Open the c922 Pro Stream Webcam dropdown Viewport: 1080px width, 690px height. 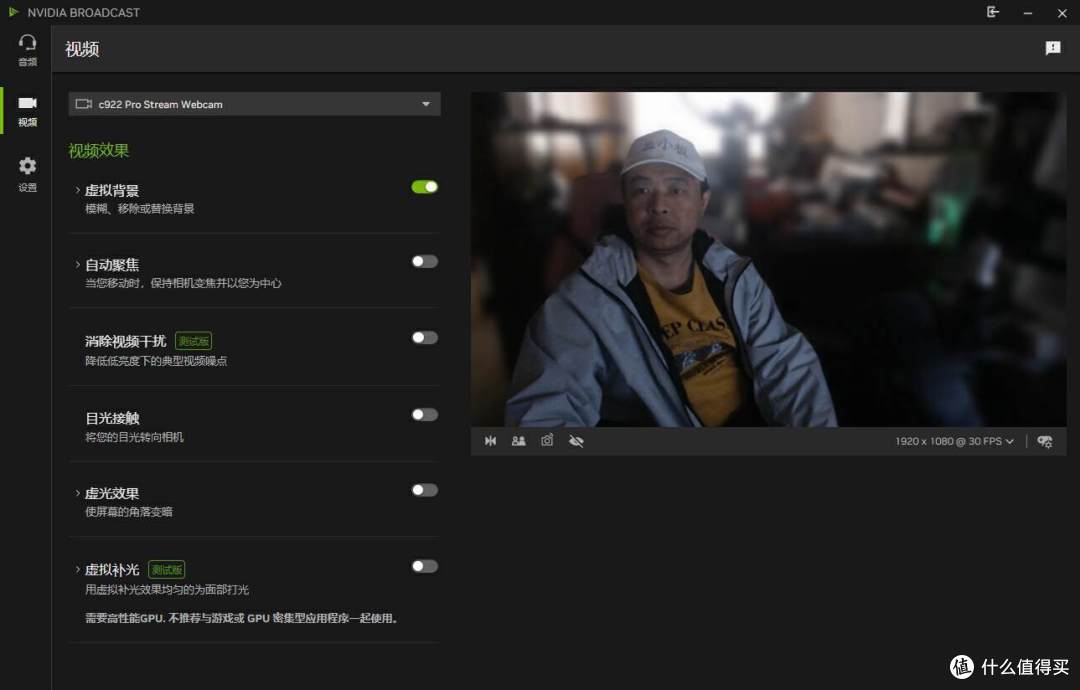[x=254, y=104]
